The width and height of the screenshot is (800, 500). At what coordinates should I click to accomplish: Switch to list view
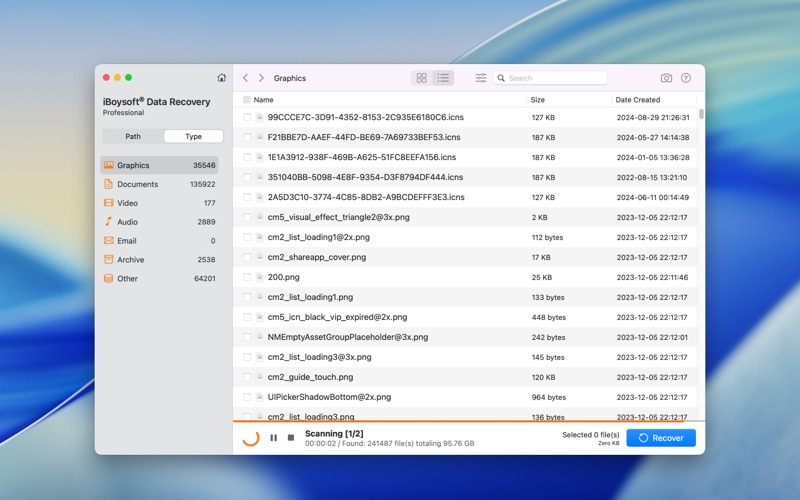pyautogui.click(x=443, y=78)
